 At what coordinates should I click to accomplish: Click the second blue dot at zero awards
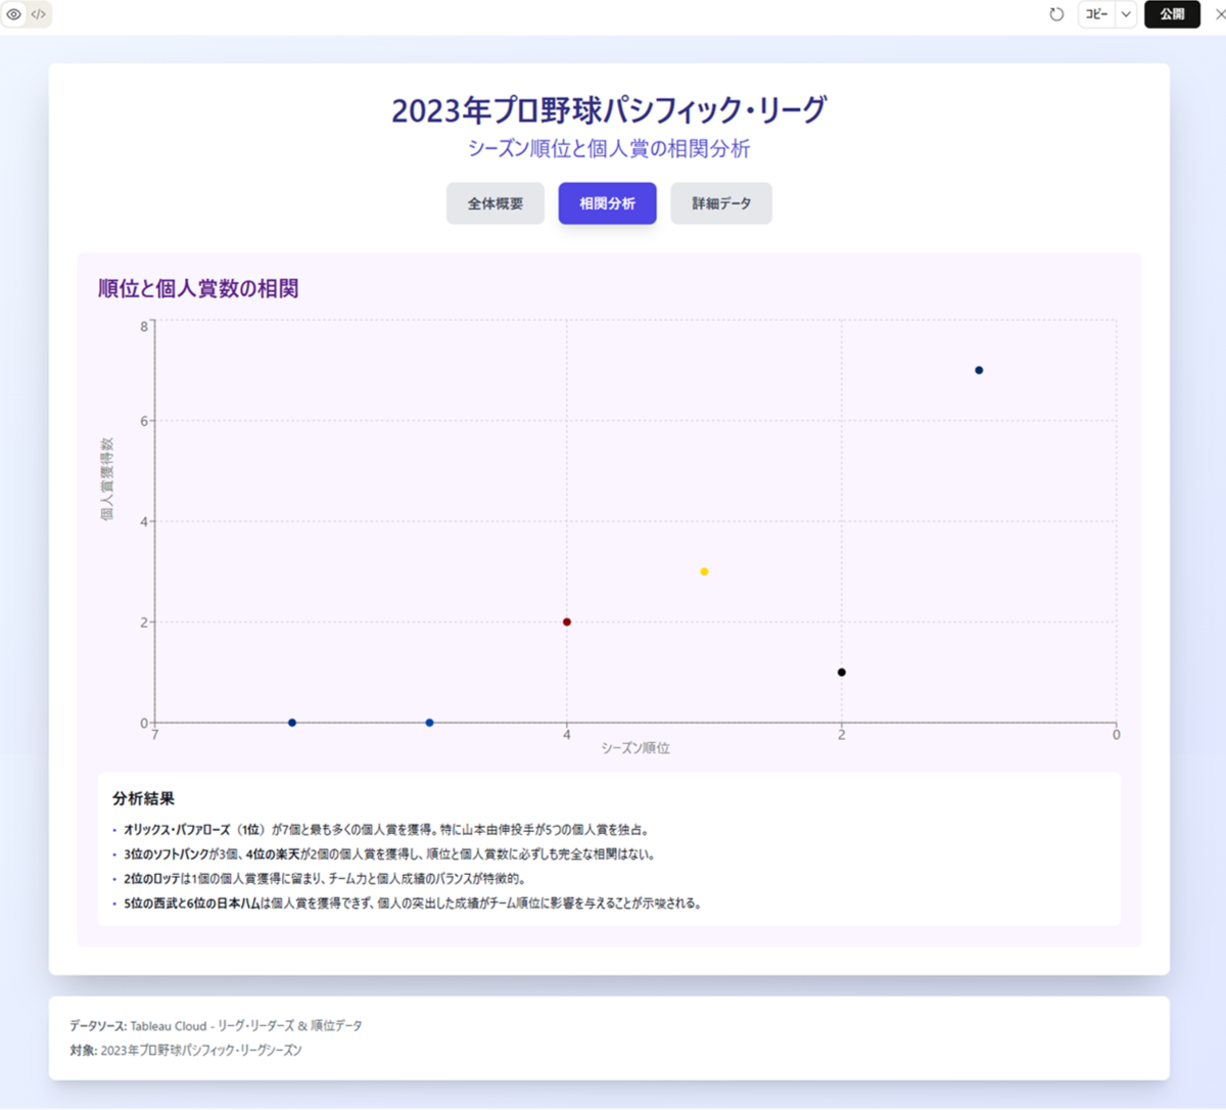coord(428,722)
